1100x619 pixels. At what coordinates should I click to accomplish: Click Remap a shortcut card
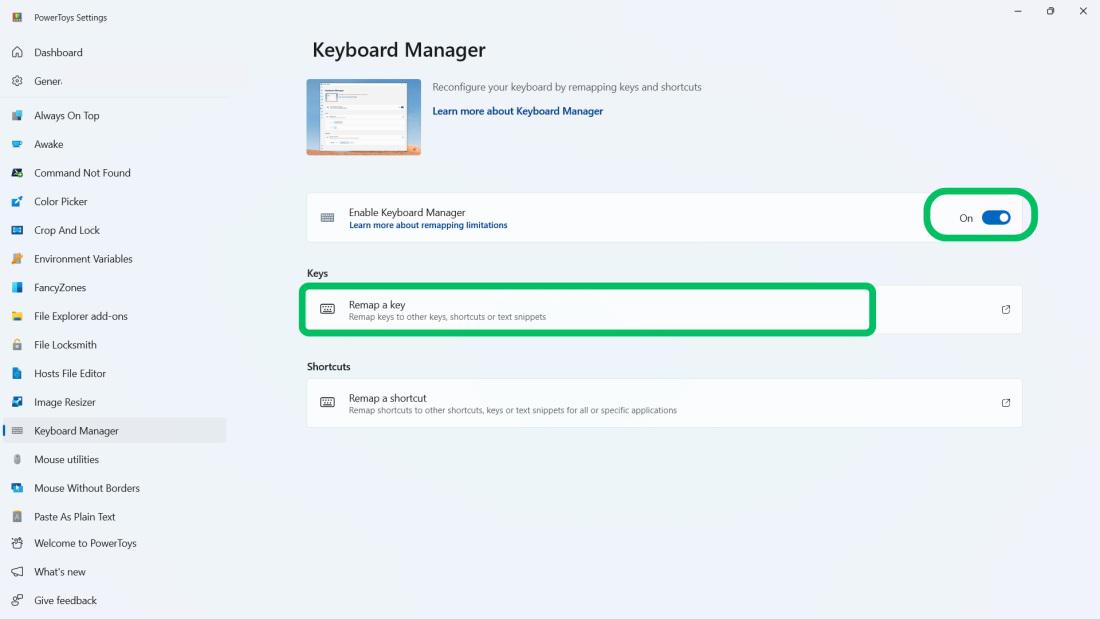pos(664,403)
